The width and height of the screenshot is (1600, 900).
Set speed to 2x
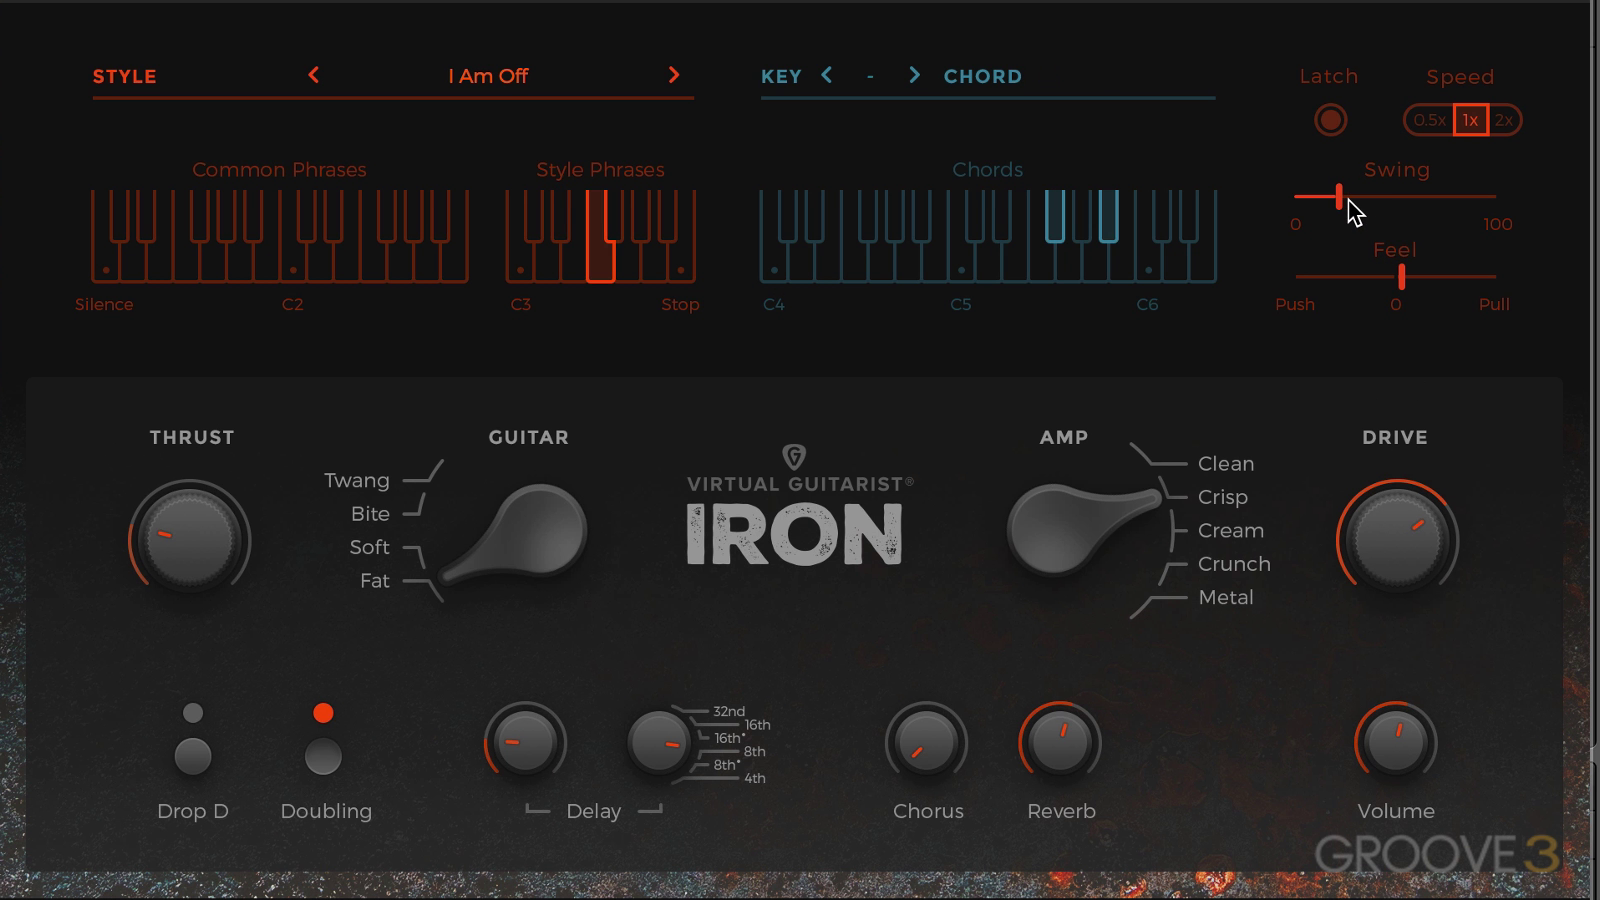click(x=1504, y=120)
